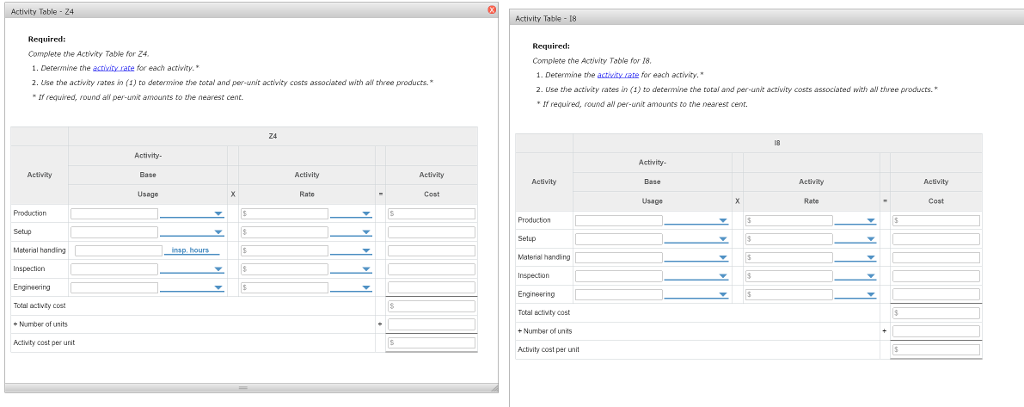The width and height of the screenshot is (1024, 407).
Task: Click Z4 Production usage input field
Action: (114, 214)
